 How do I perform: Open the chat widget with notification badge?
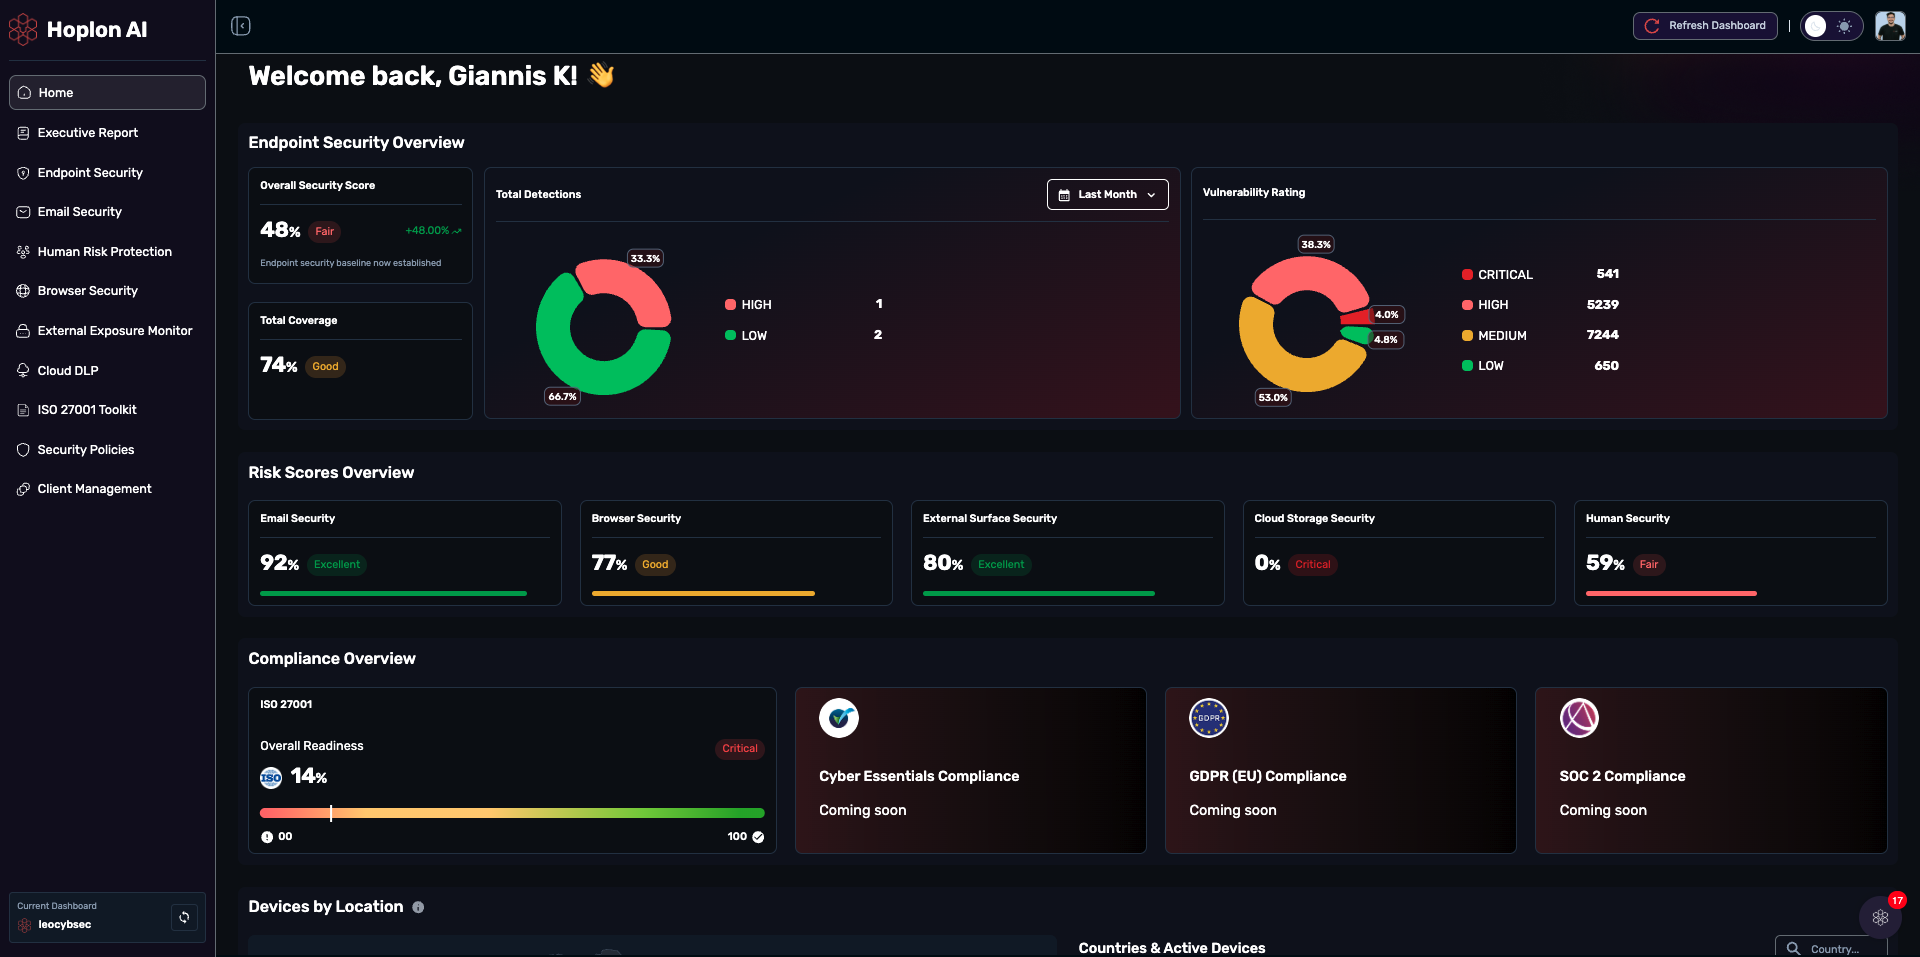[x=1880, y=916]
